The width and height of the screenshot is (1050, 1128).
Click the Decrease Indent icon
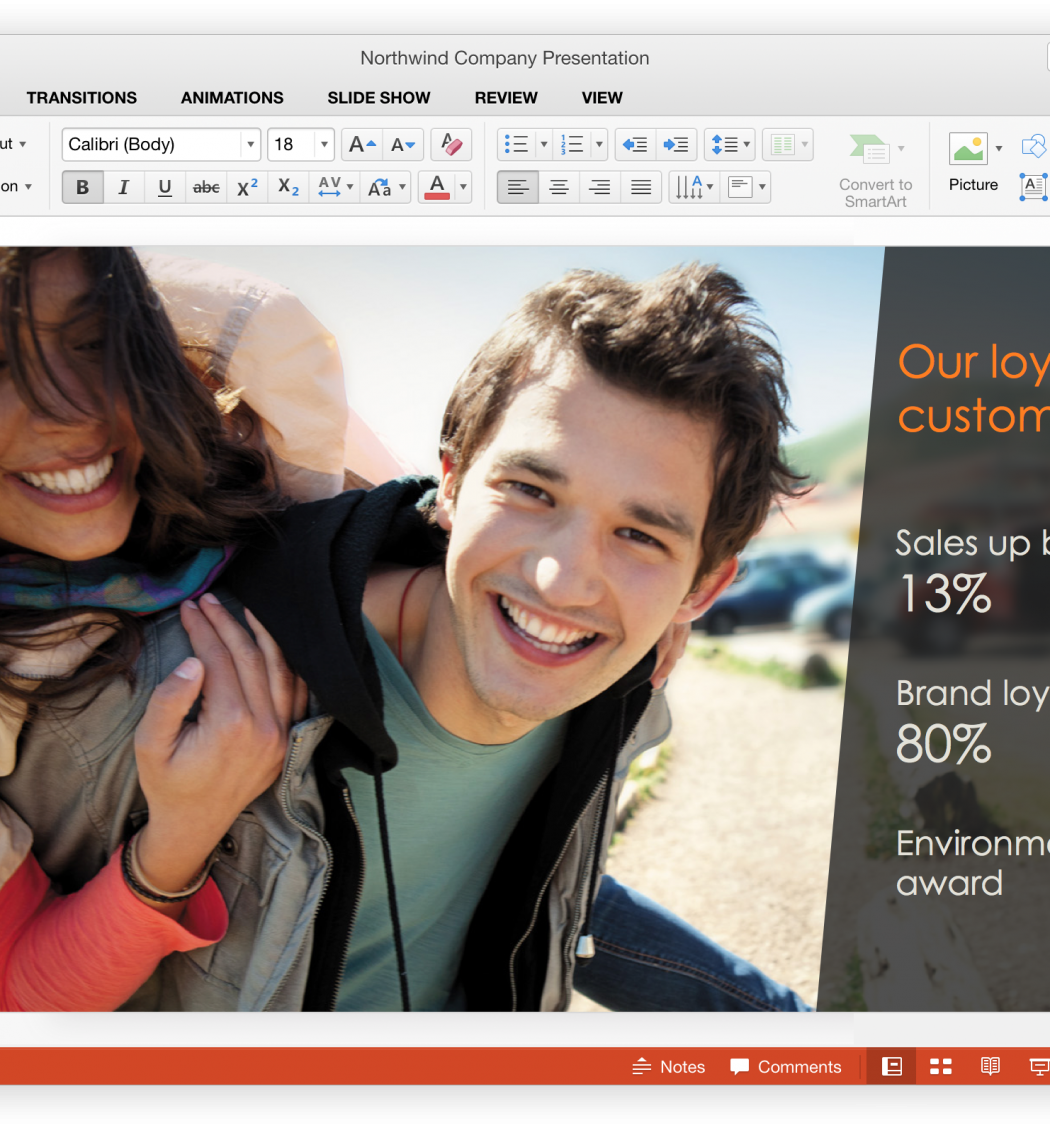(x=635, y=145)
